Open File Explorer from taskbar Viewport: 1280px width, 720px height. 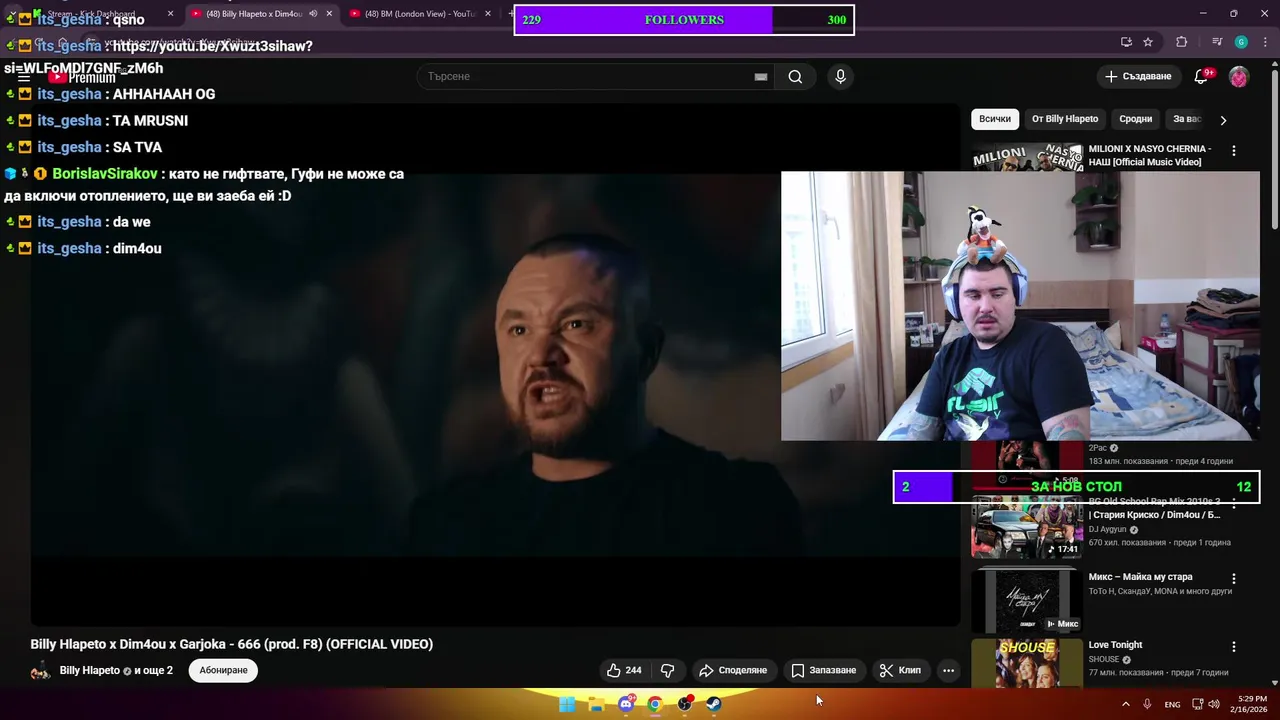point(596,704)
